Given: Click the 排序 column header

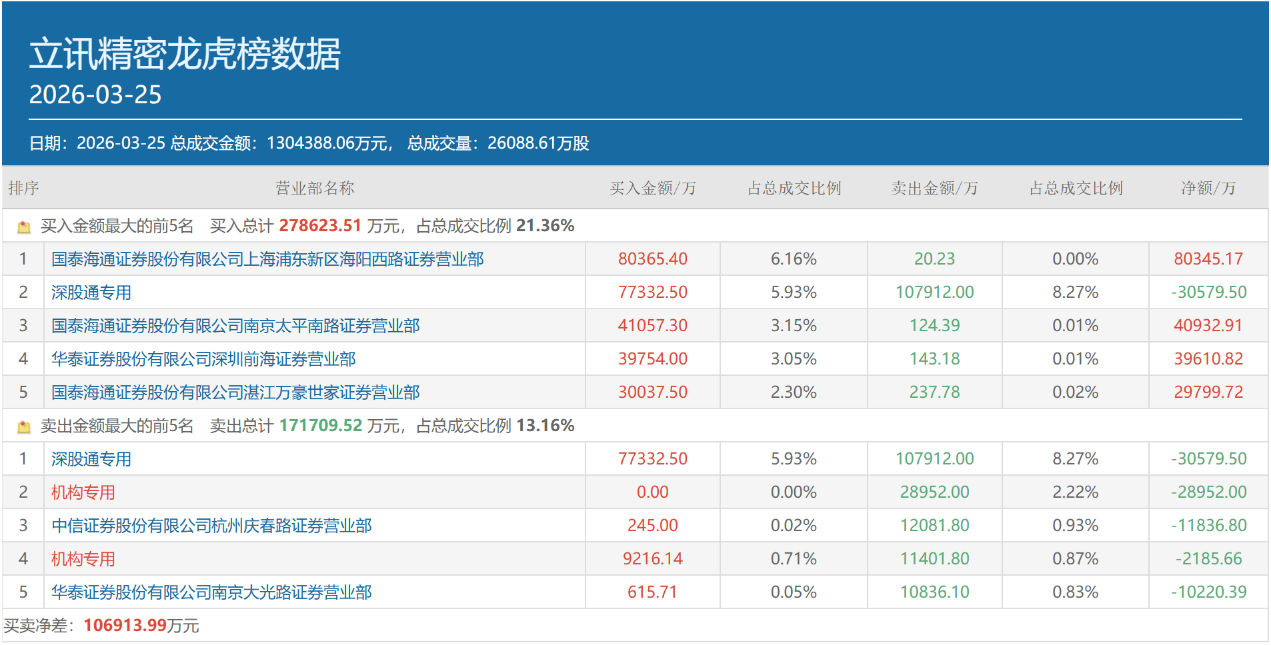Looking at the screenshot, I should tap(23, 188).
